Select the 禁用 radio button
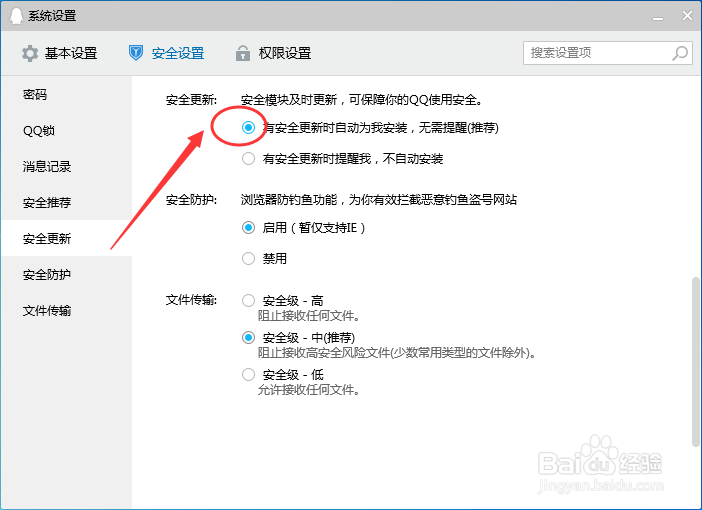 point(248,258)
